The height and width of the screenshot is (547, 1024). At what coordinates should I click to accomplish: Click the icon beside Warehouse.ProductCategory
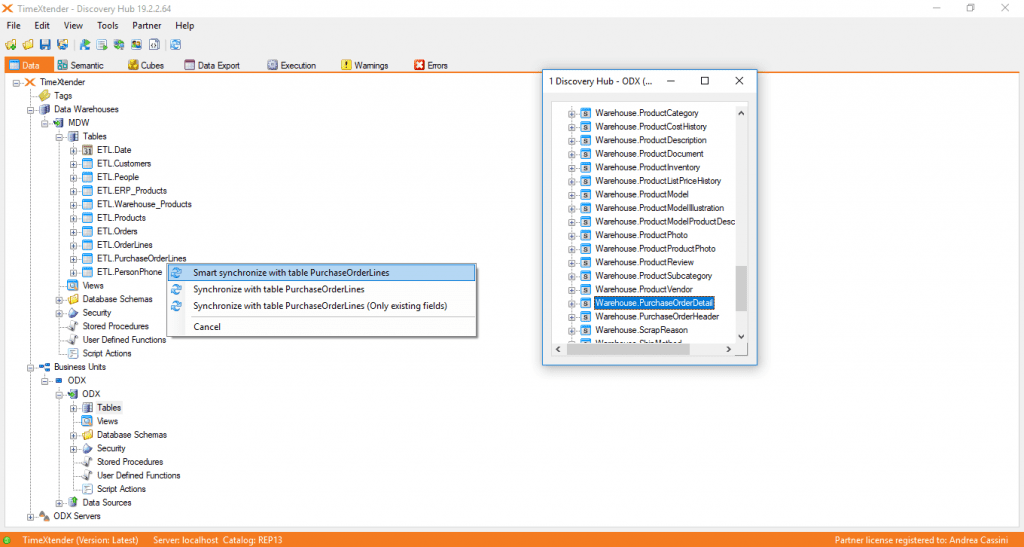pos(586,114)
